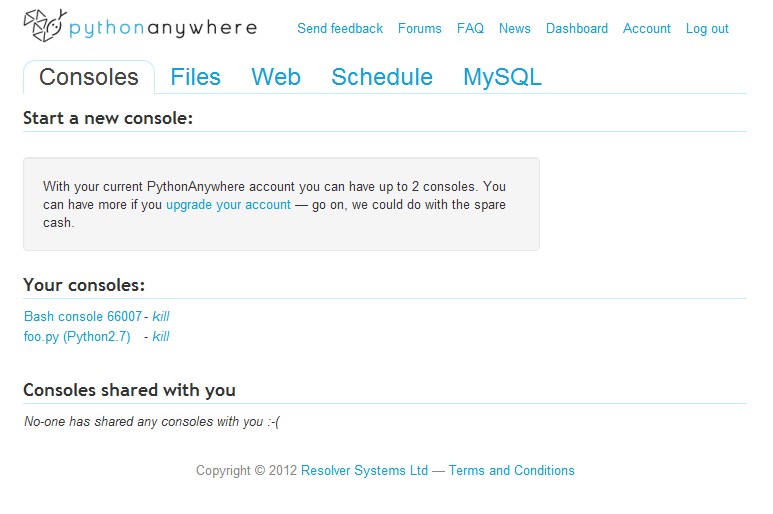Switch to the Files tab

click(x=195, y=77)
